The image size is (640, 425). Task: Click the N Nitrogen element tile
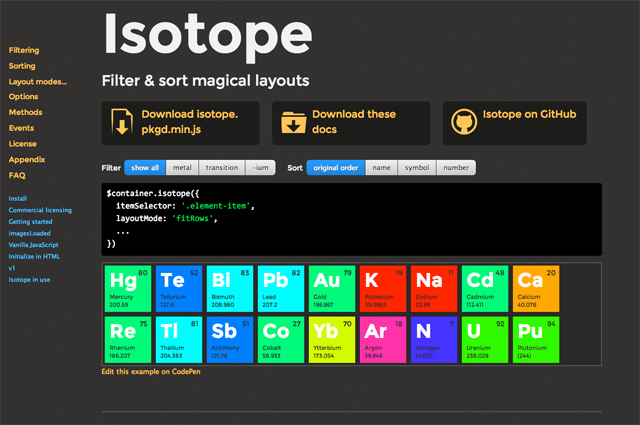coord(434,340)
